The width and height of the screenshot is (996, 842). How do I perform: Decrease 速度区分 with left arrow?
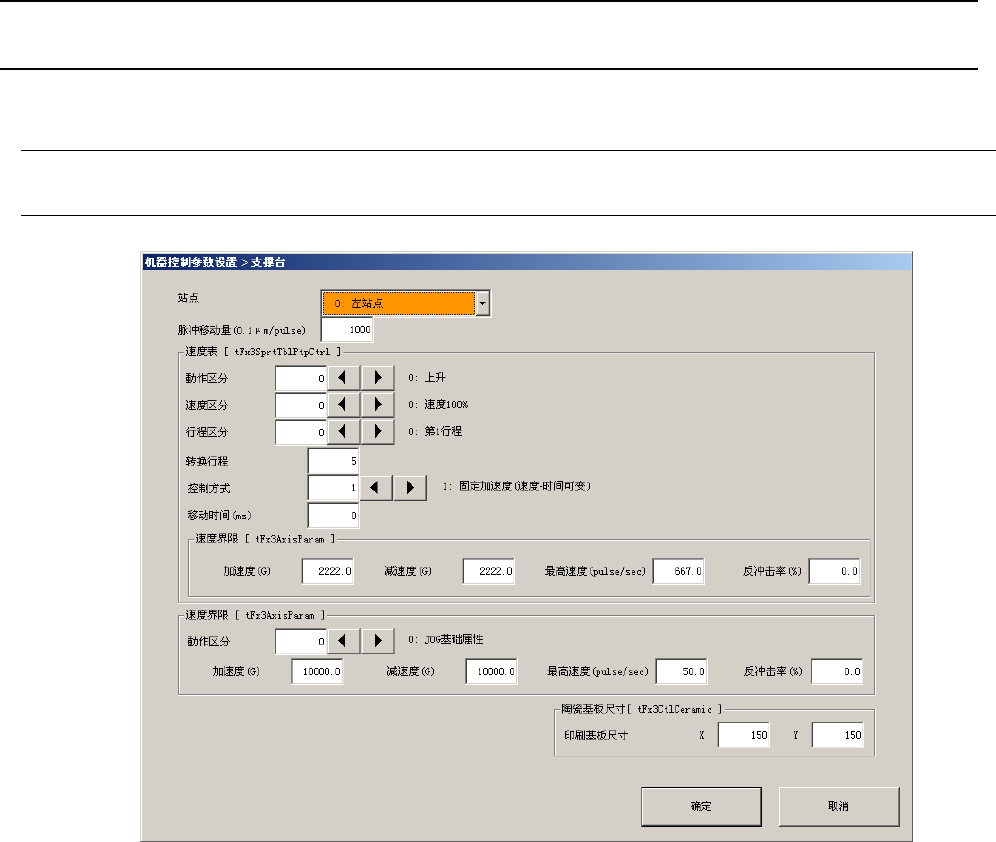tap(343, 405)
